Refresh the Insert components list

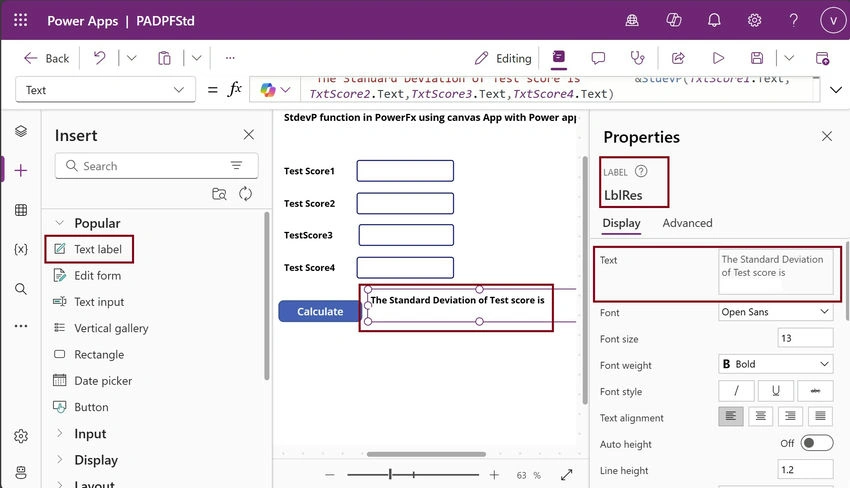click(246, 194)
